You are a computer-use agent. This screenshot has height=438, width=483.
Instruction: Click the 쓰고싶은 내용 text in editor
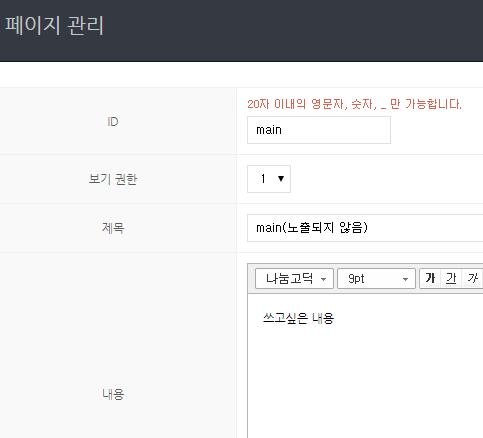click(298, 318)
